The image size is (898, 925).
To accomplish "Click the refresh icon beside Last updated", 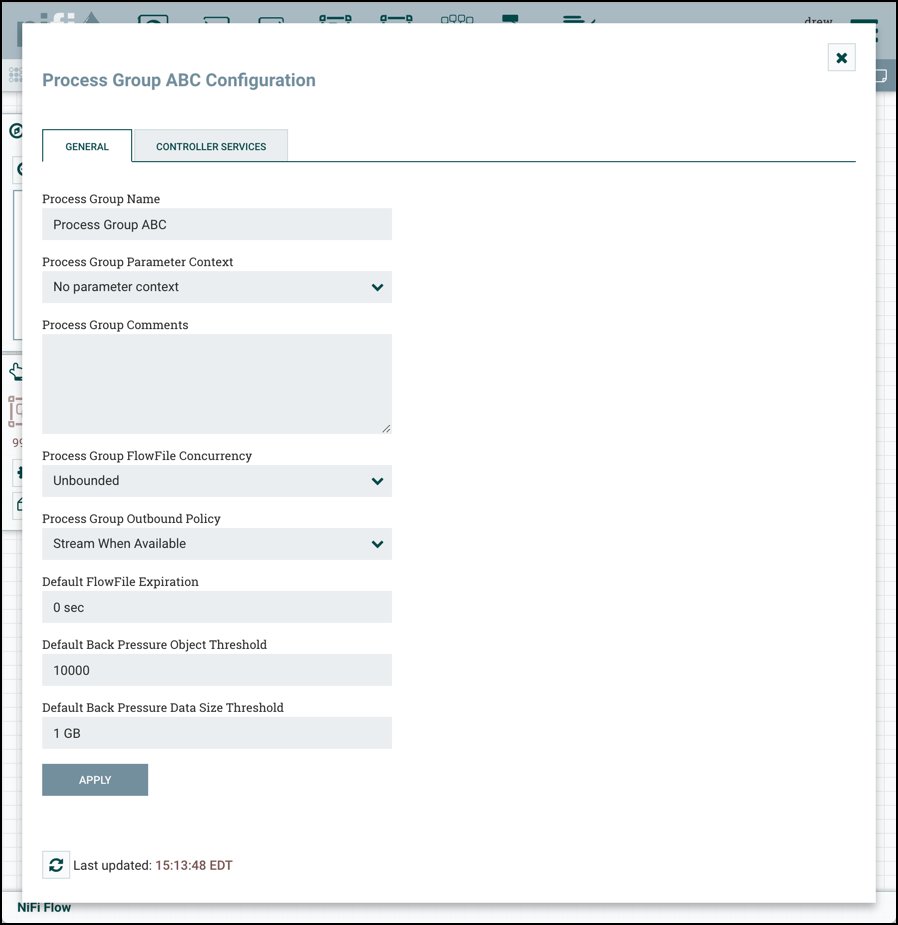I will coord(56,865).
